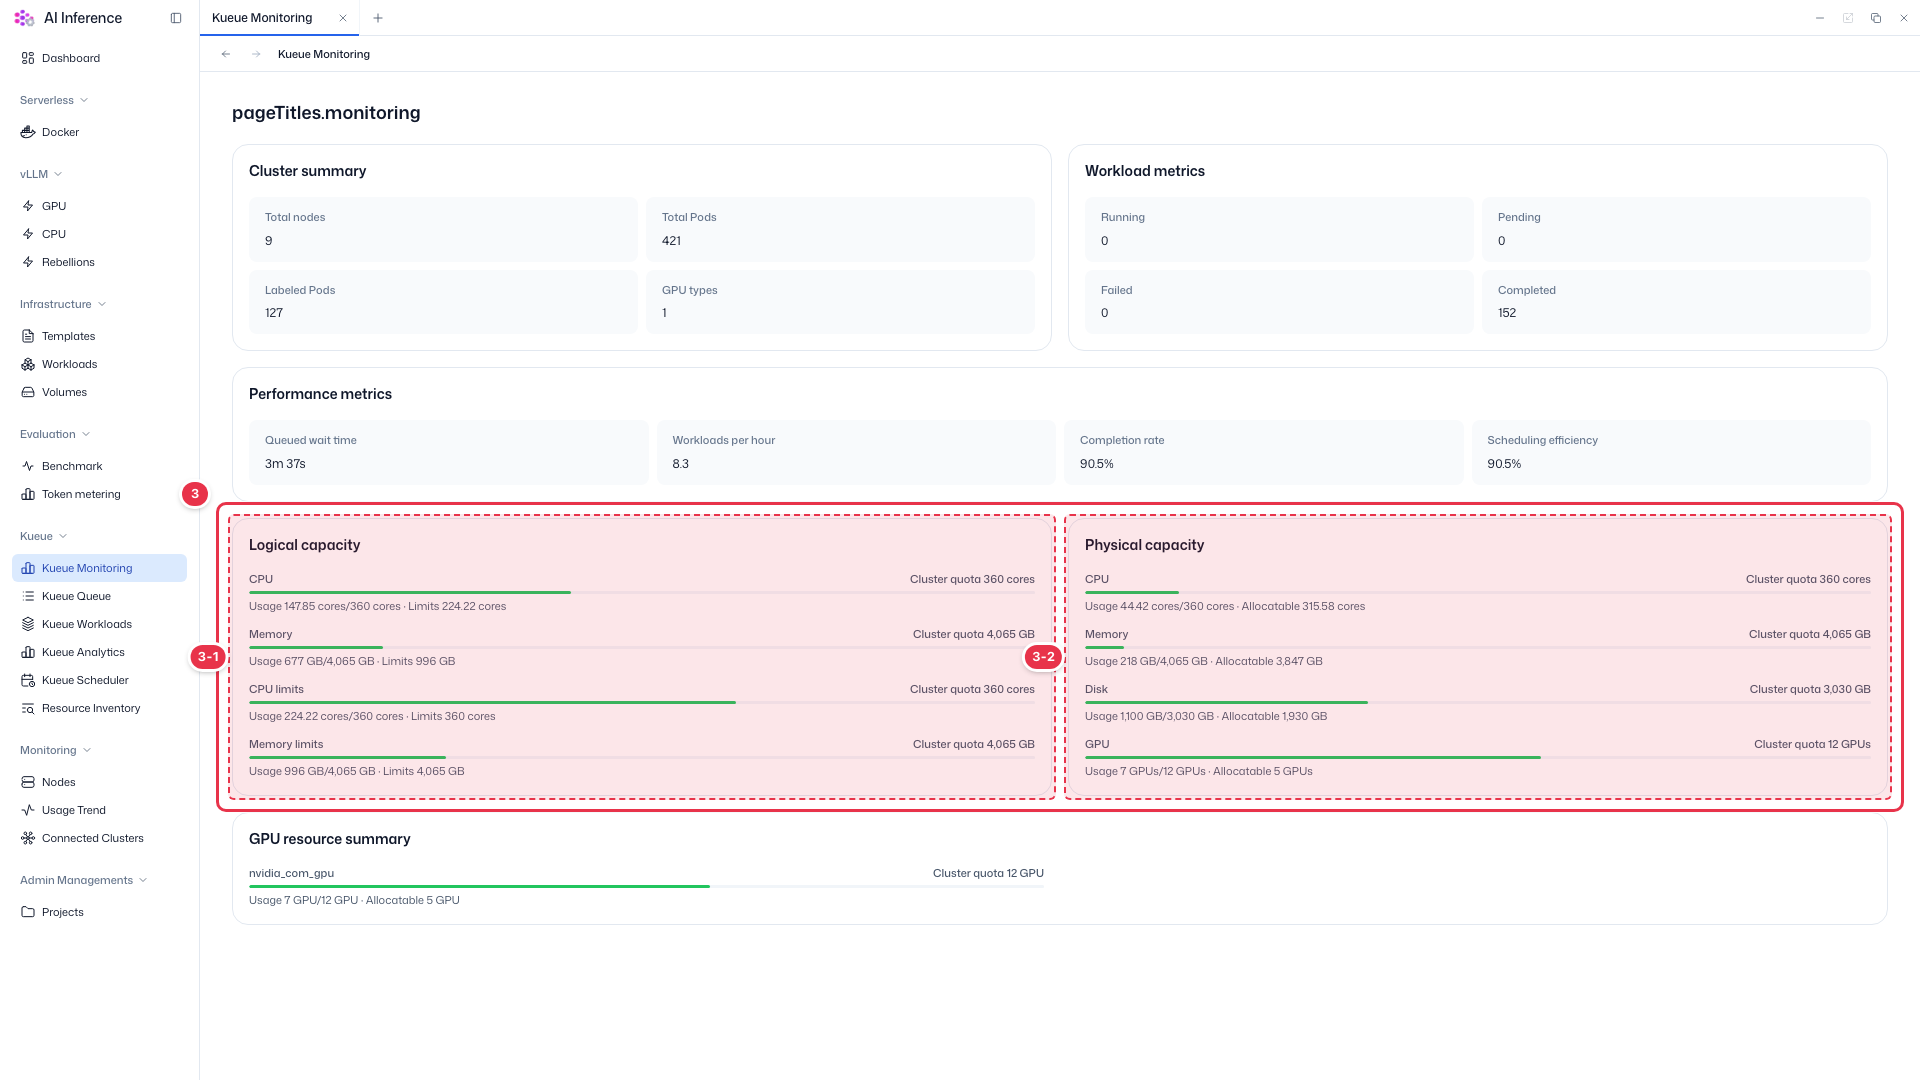
Task: Click the AI Inference logo
Action: pyautogui.click(x=24, y=18)
